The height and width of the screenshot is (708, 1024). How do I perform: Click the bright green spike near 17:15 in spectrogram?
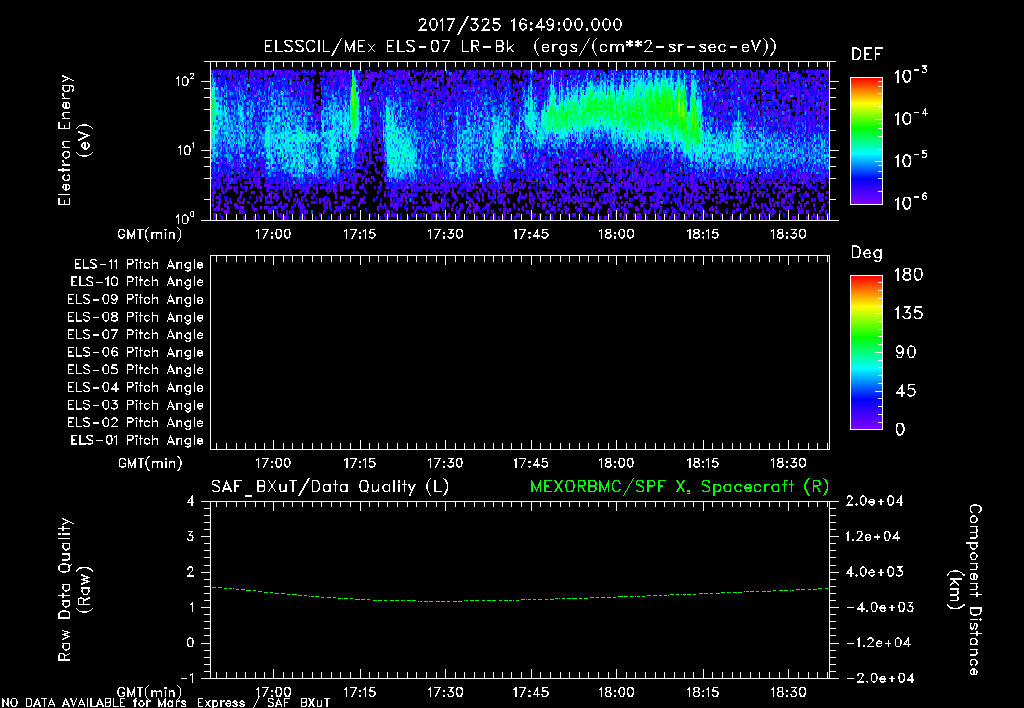click(354, 105)
